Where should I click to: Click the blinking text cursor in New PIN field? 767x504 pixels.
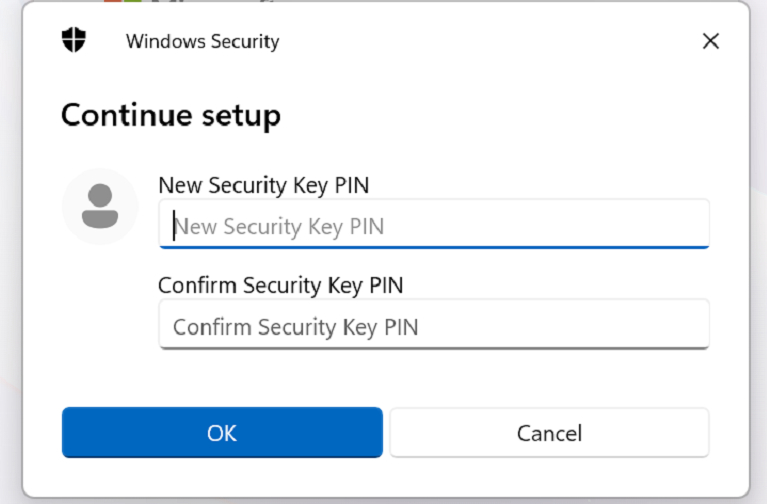tap(174, 226)
